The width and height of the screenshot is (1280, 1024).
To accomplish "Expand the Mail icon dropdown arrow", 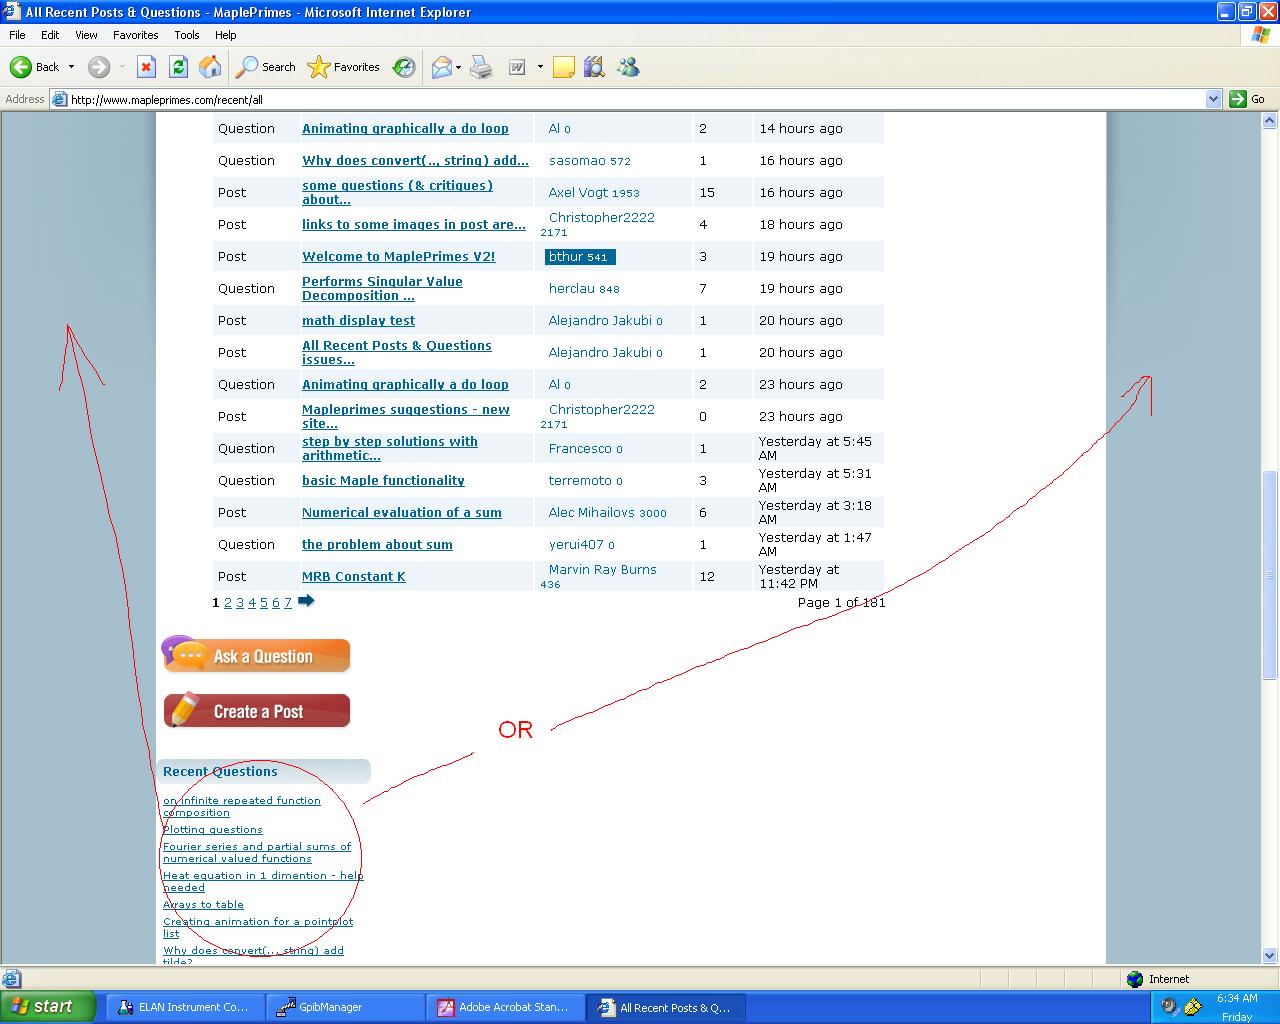I will [x=458, y=67].
